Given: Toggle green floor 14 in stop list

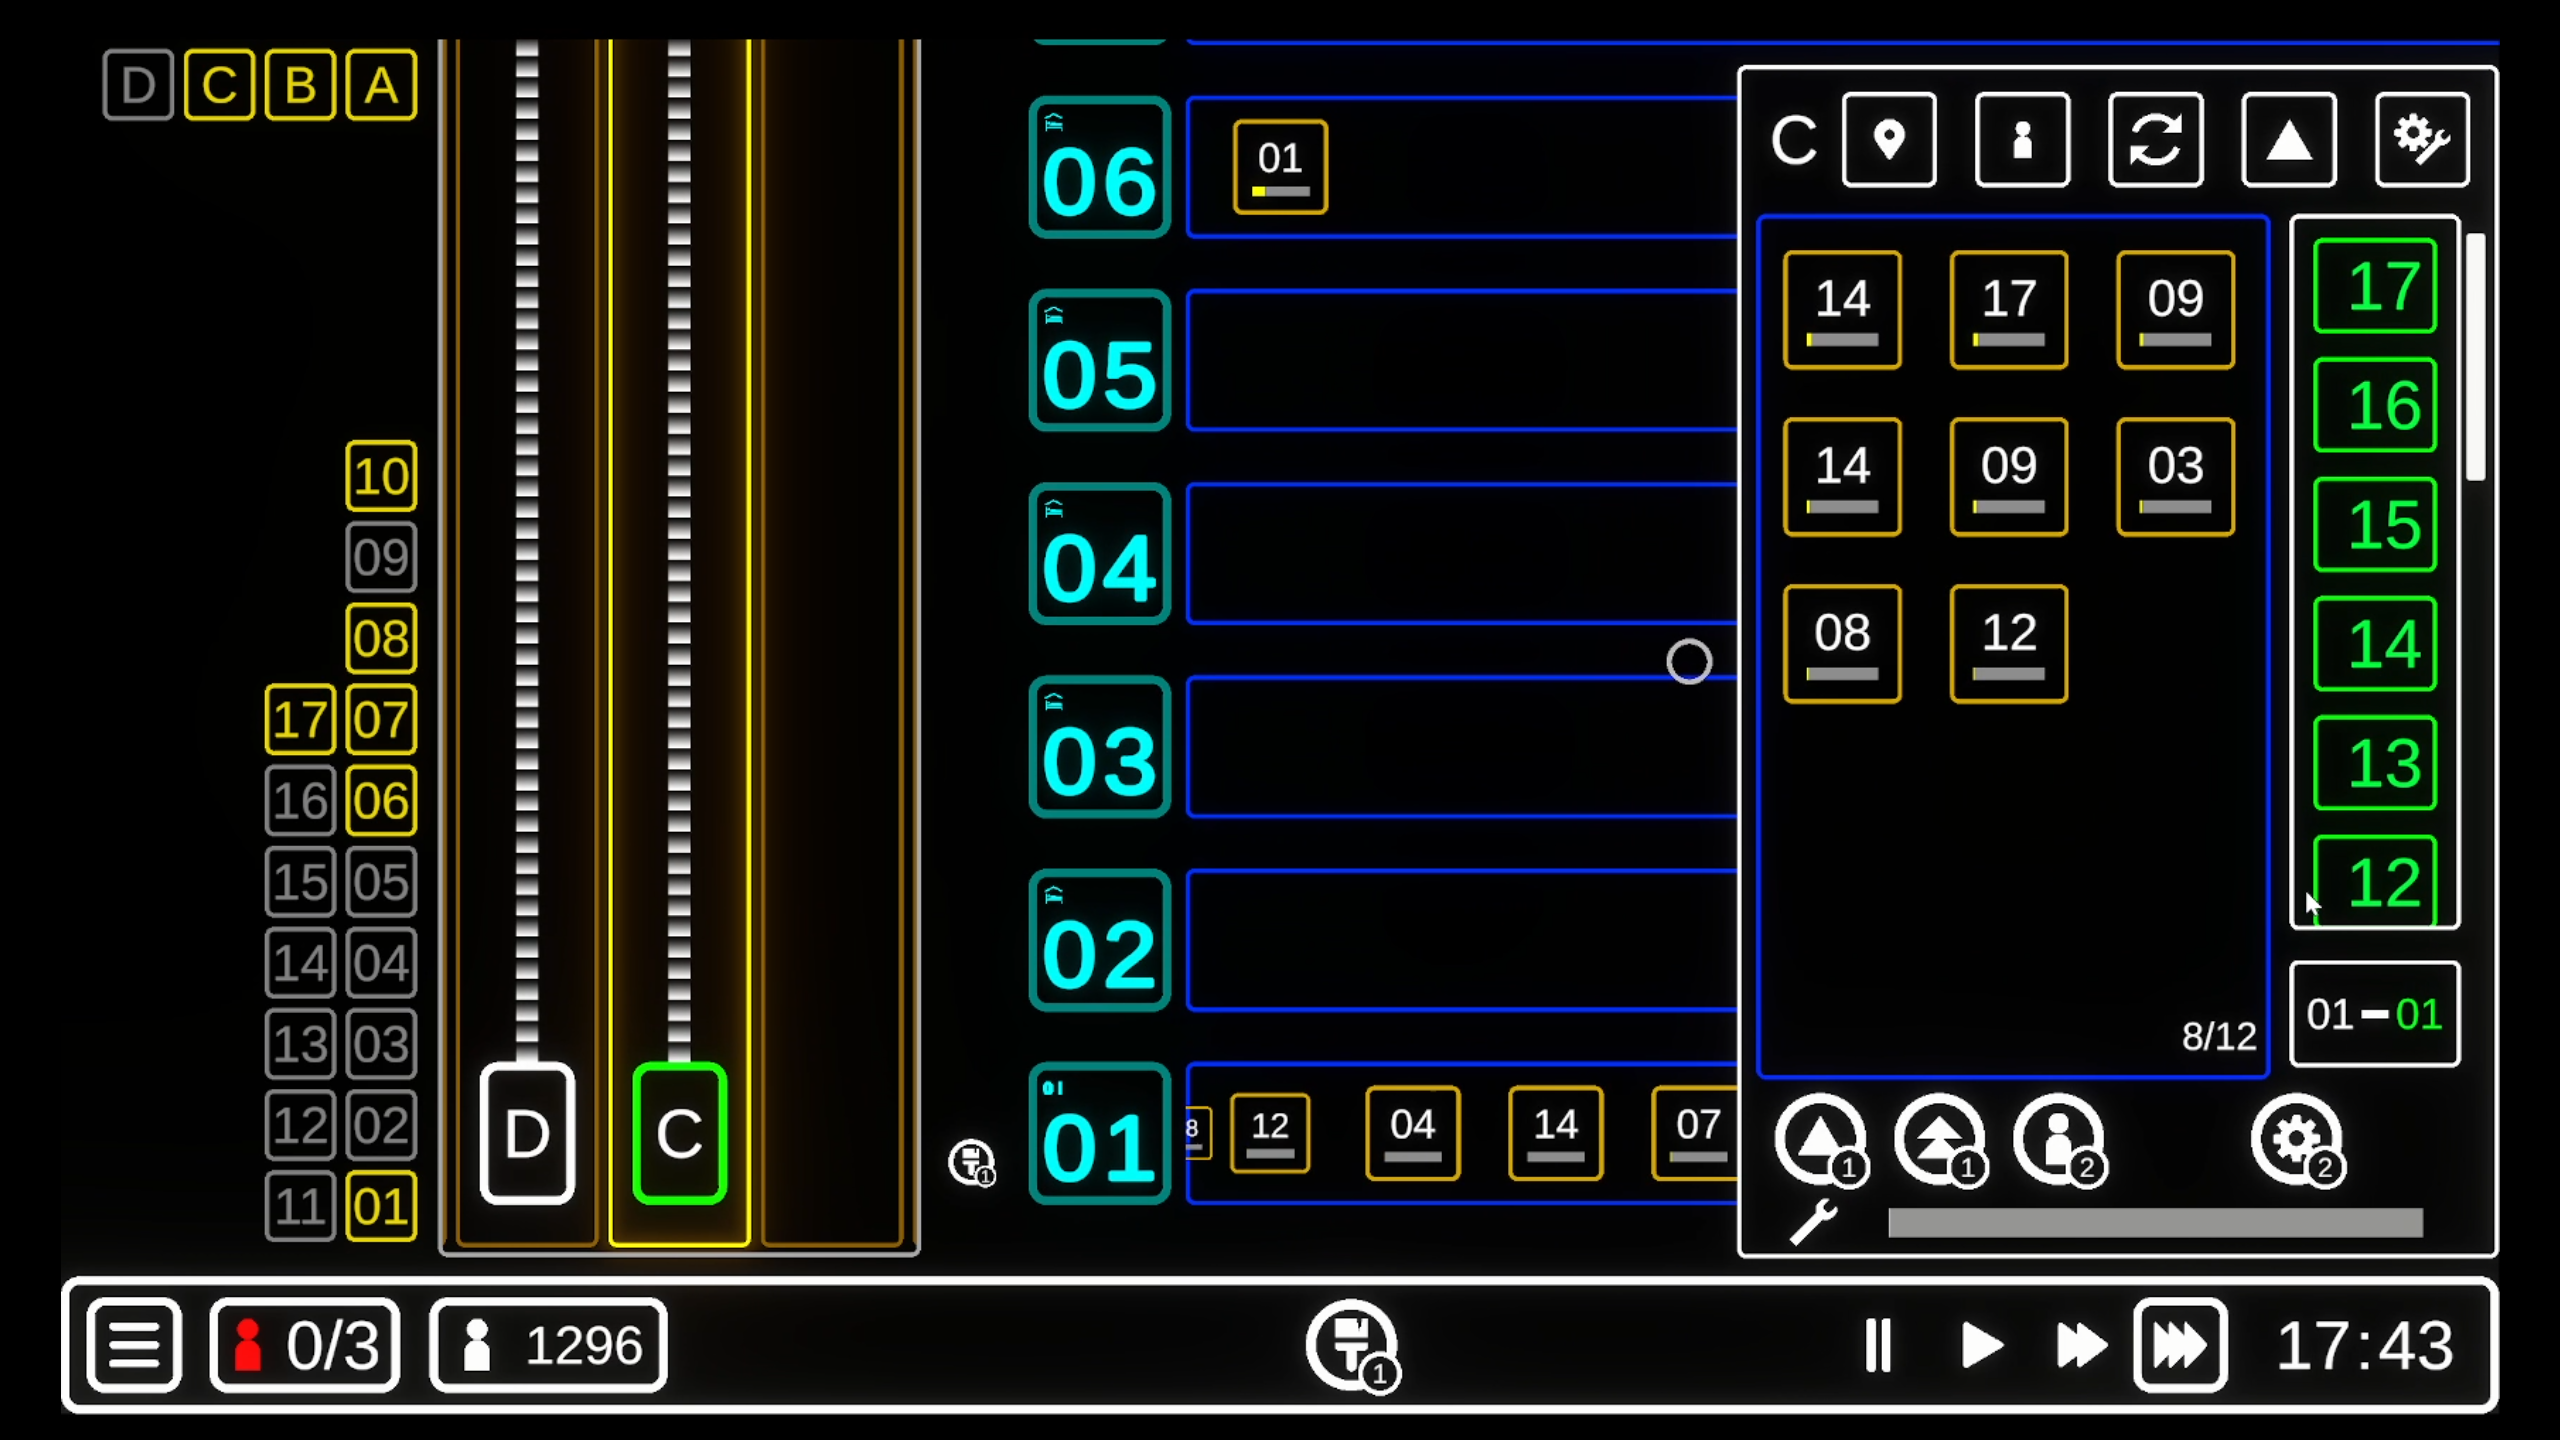Looking at the screenshot, I should [x=2375, y=644].
